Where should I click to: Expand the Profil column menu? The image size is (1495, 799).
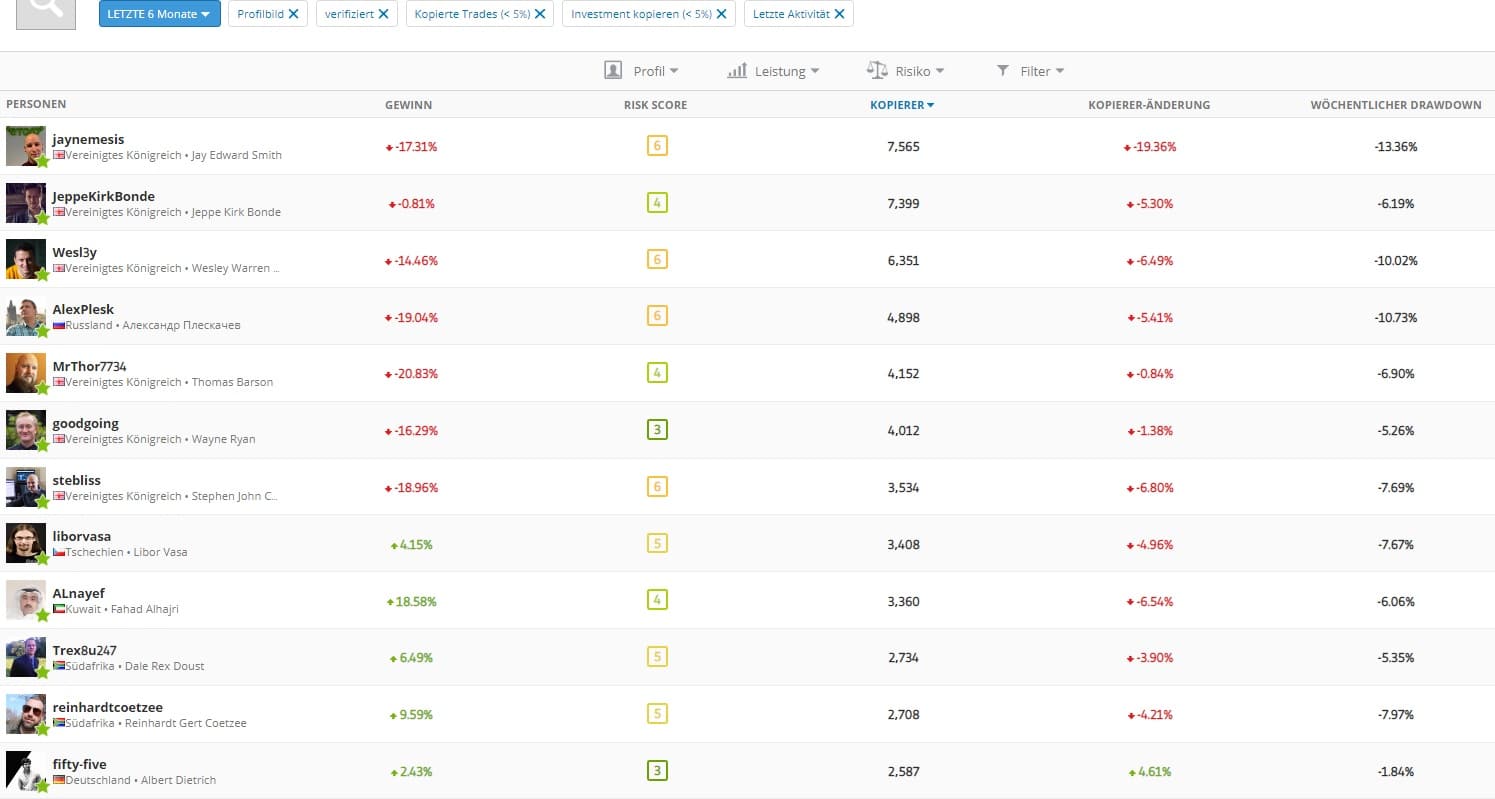click(x=642, y=71)
